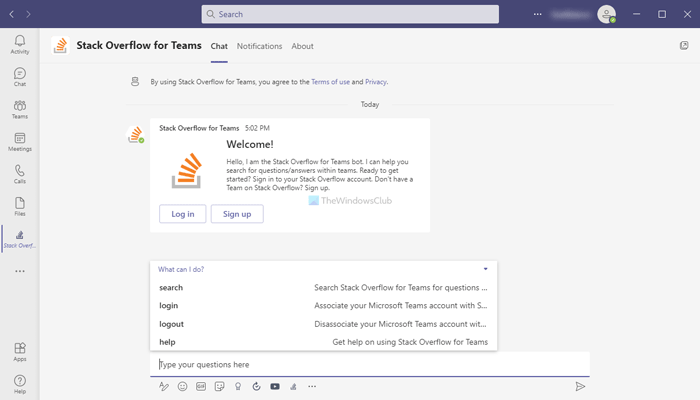The image size is (700, 400).
Task: Collapse the What can I do list
Action: click(485, 269)
